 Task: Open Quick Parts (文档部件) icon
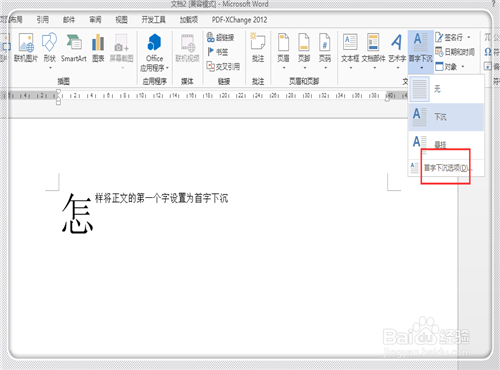(373, 43)
